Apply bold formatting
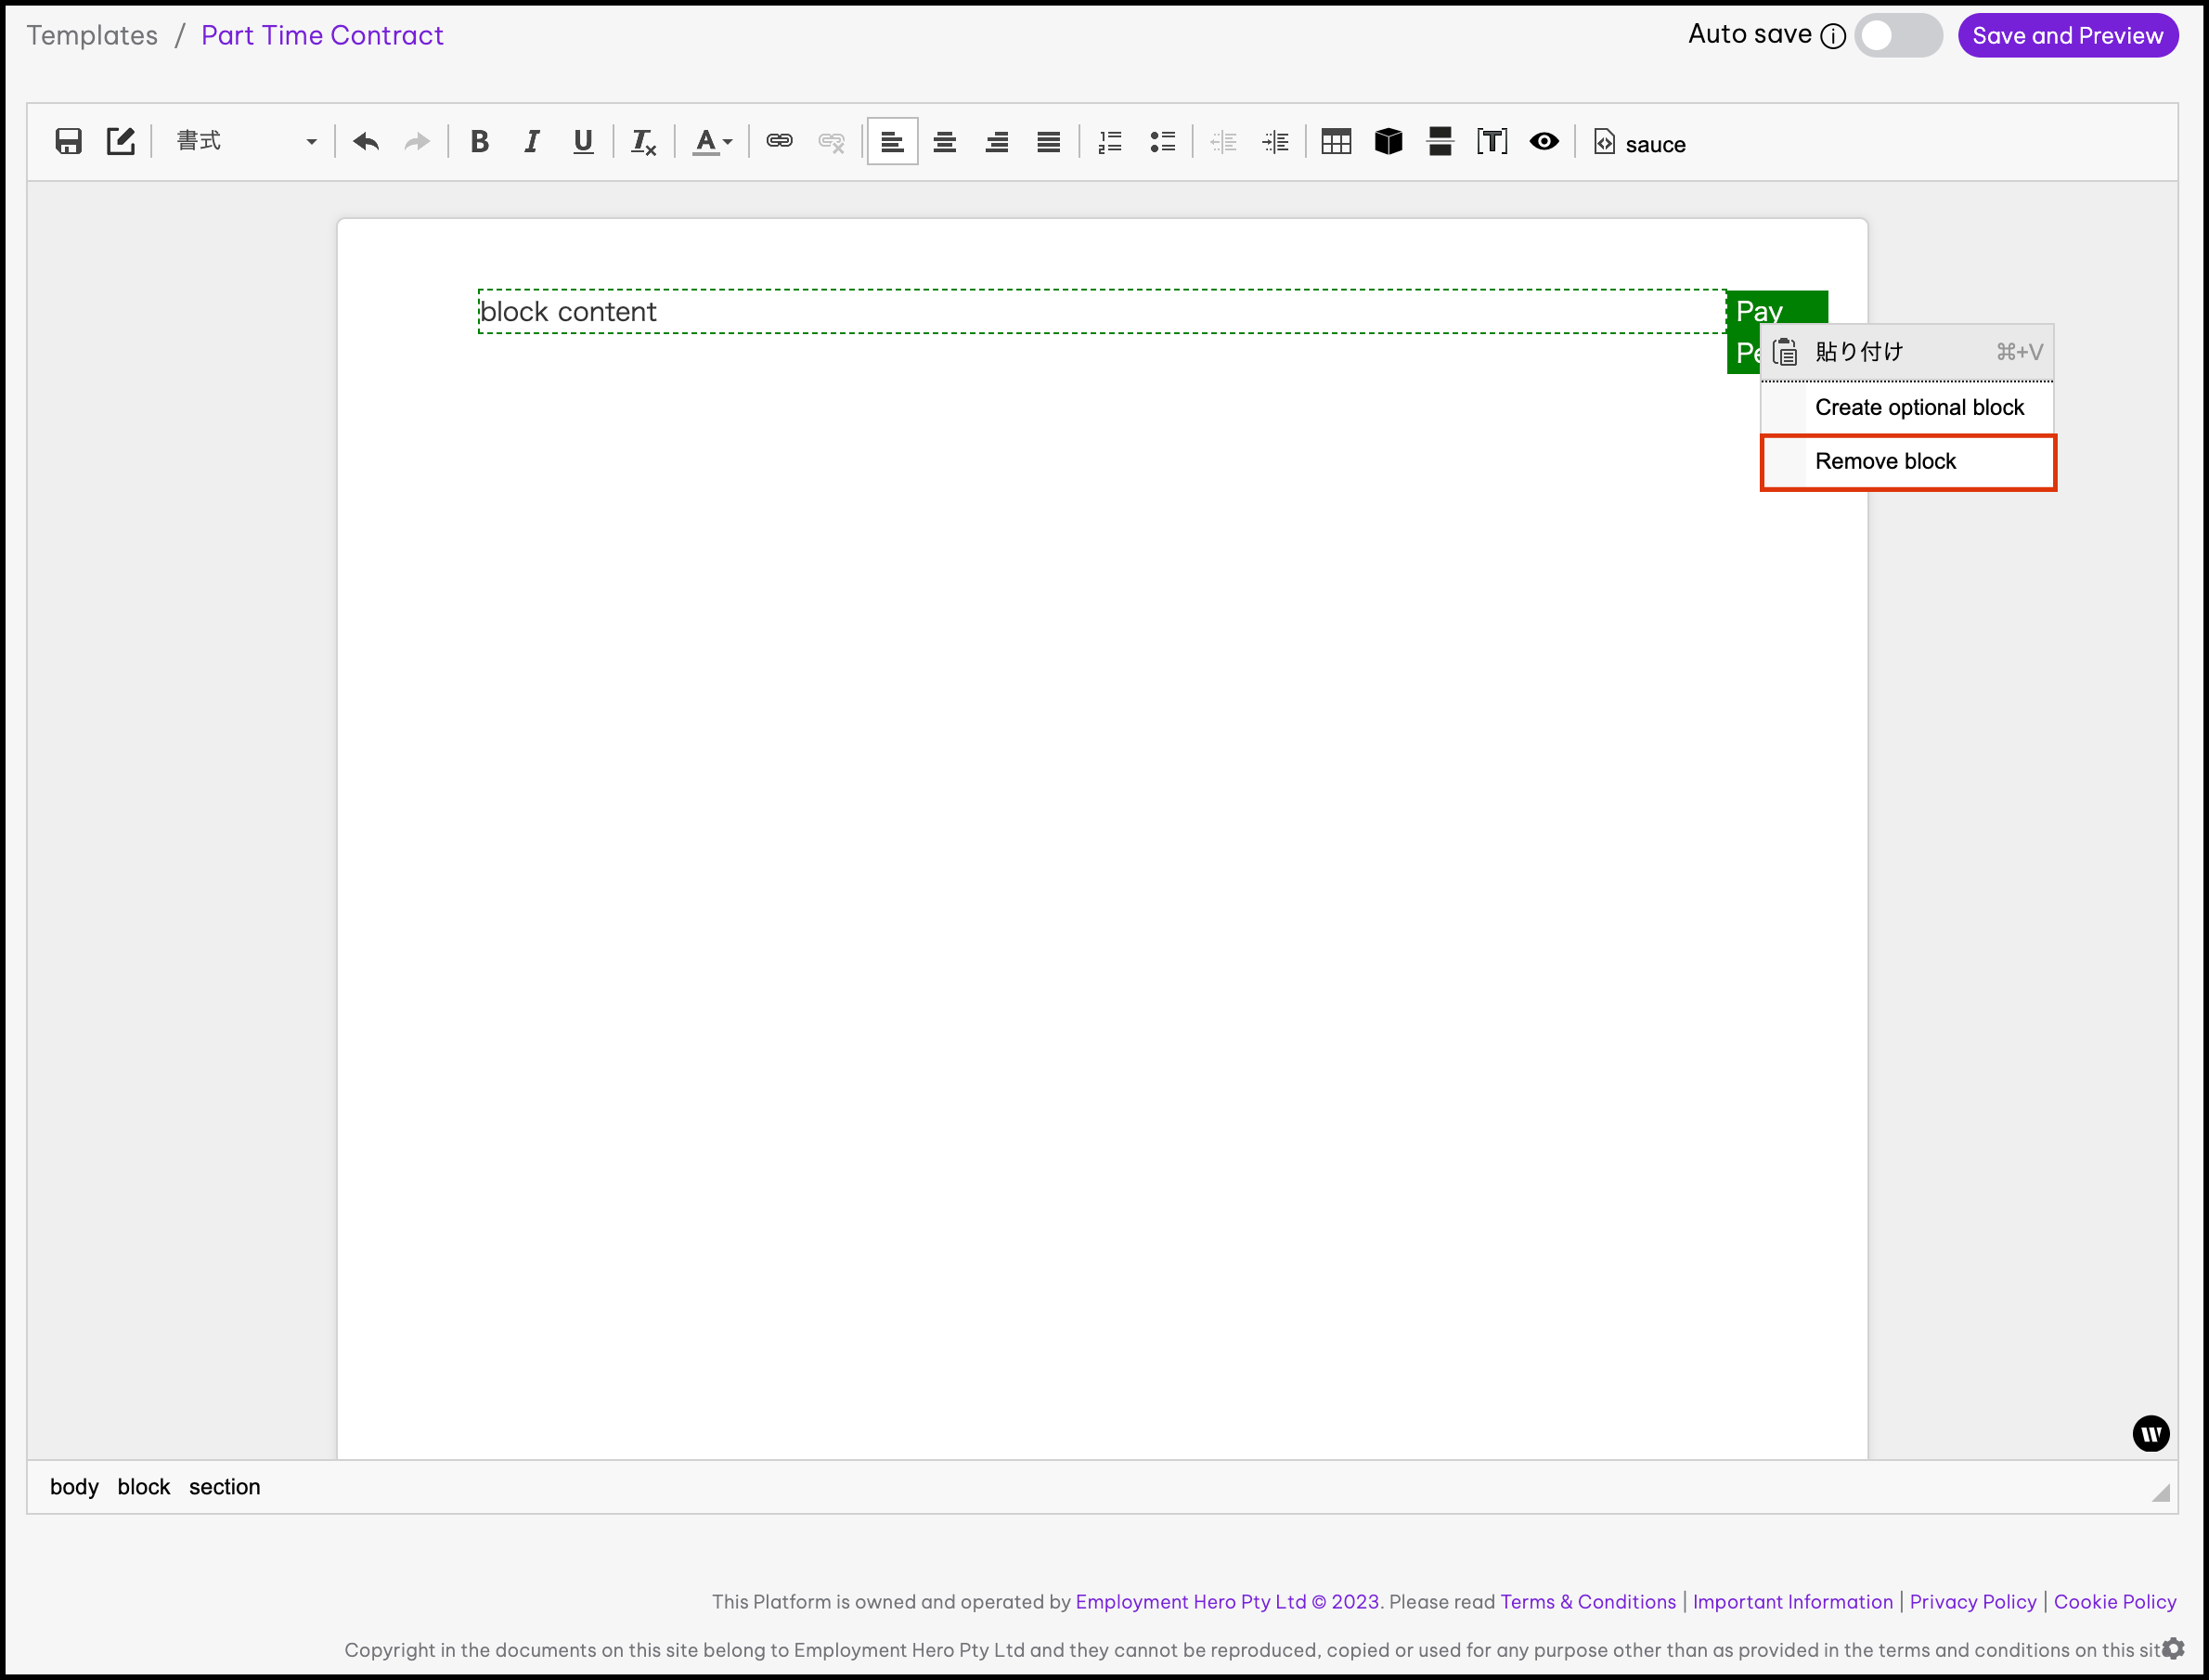This screenshot has width=2209, height=1680. [479, 142]
